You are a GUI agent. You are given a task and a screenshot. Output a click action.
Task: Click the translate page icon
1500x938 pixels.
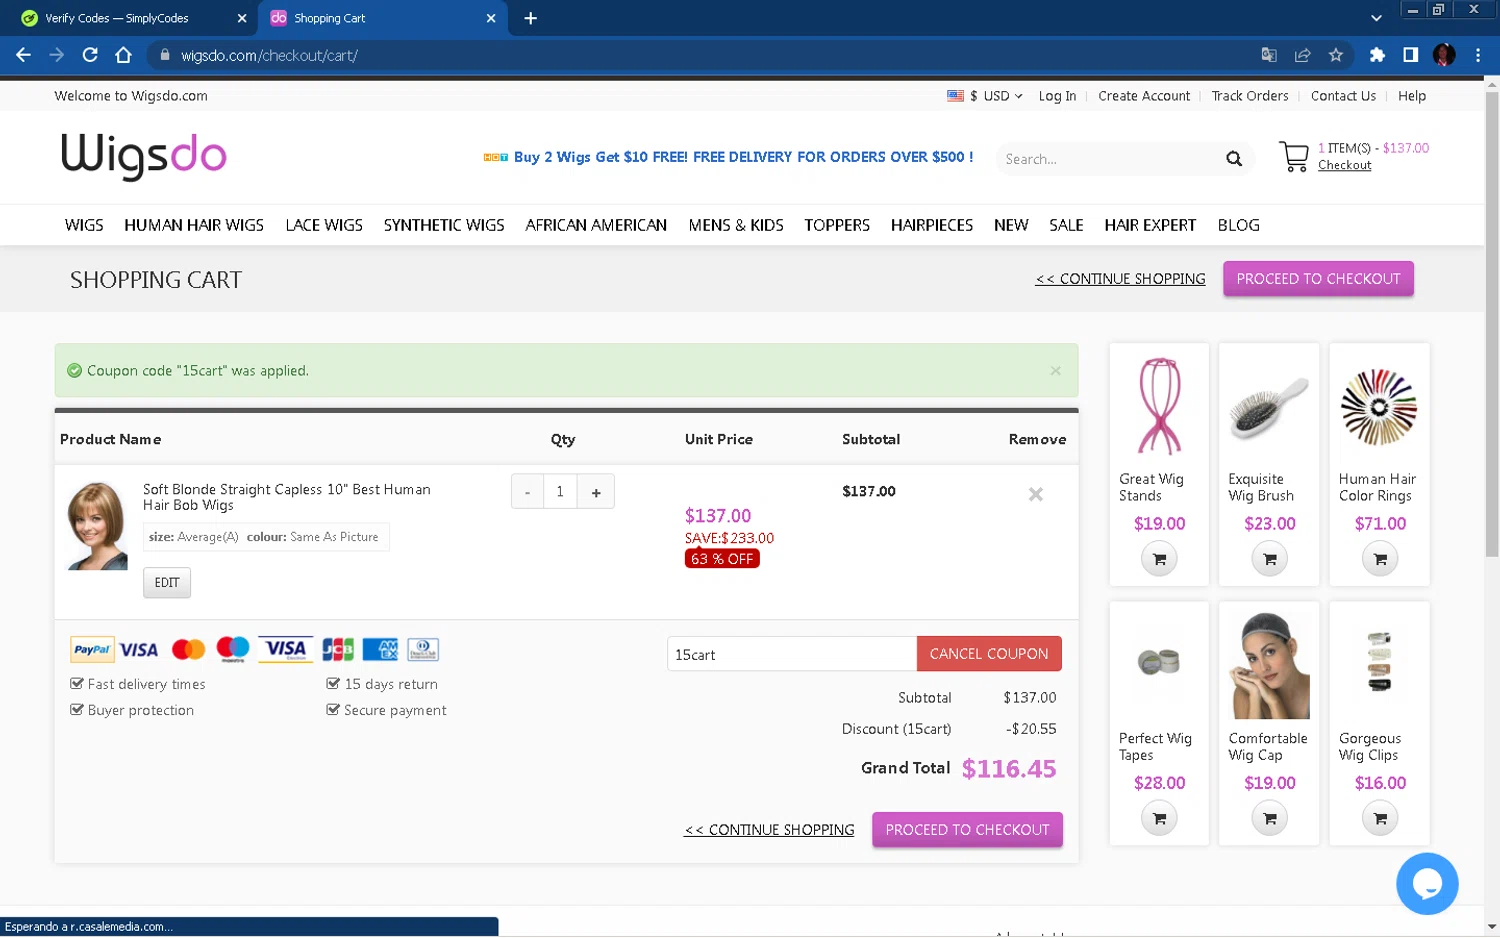pyautogui.click(x=1269, y=55)
